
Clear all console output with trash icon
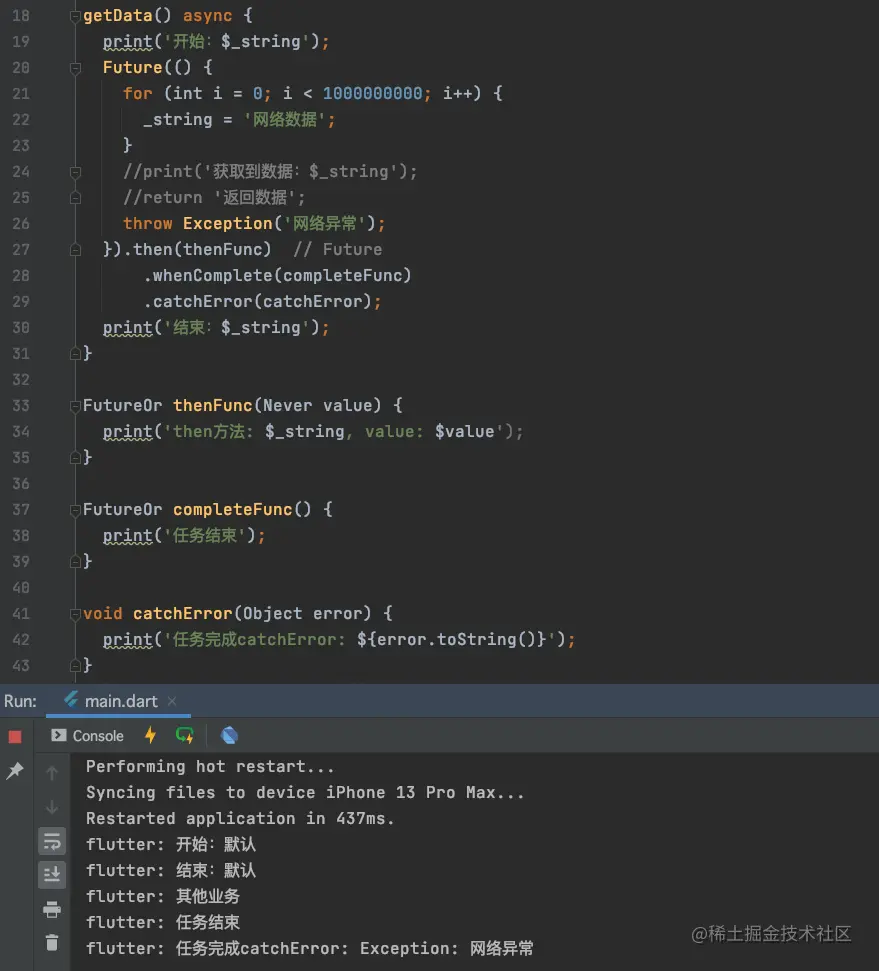tap(52, 942)
